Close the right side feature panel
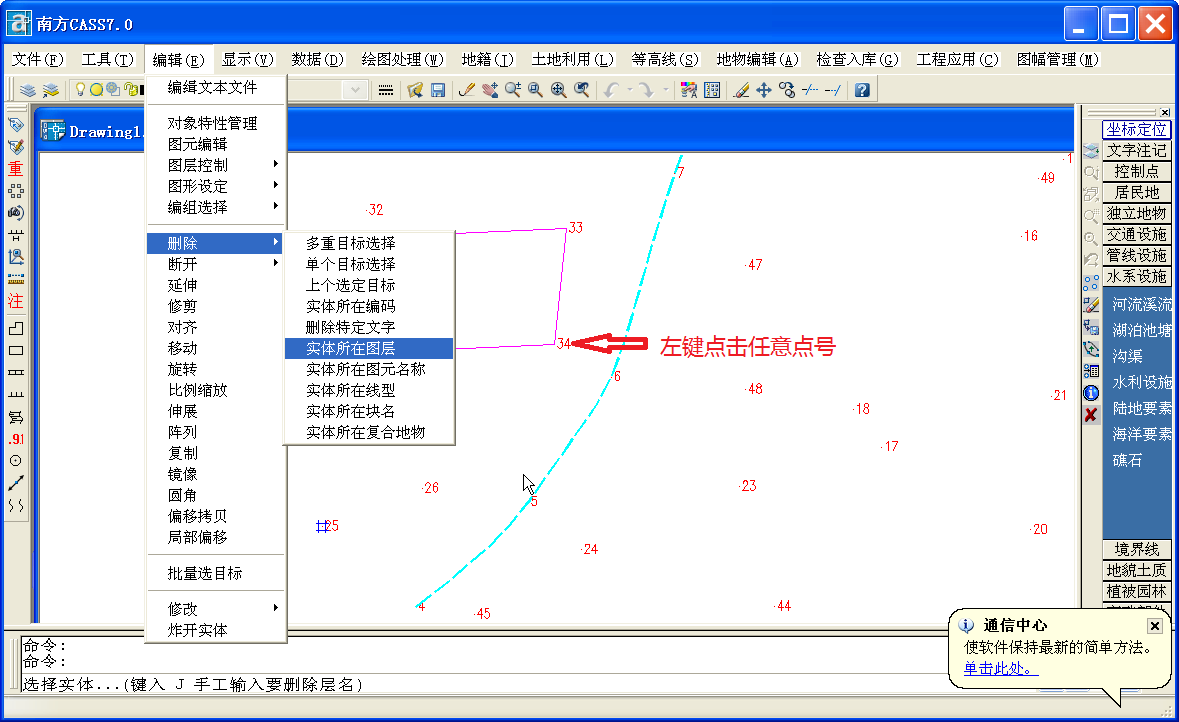1179x722 pixels. [1165, 113]
